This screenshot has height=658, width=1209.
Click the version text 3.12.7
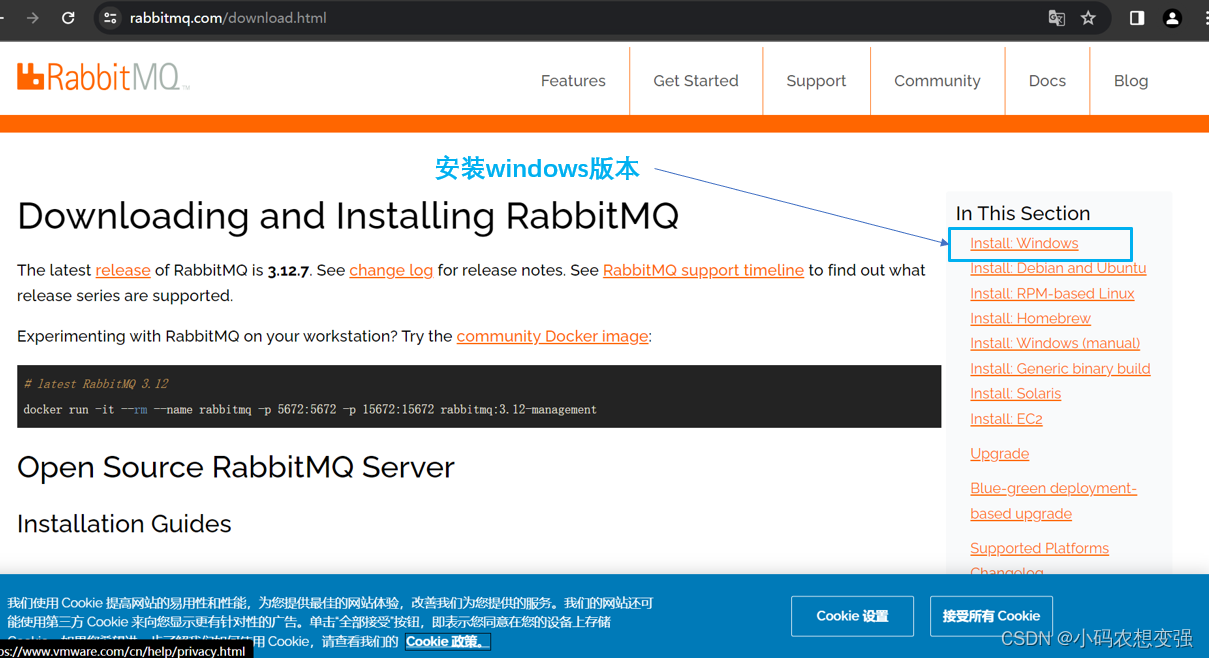tap(288, 270)
